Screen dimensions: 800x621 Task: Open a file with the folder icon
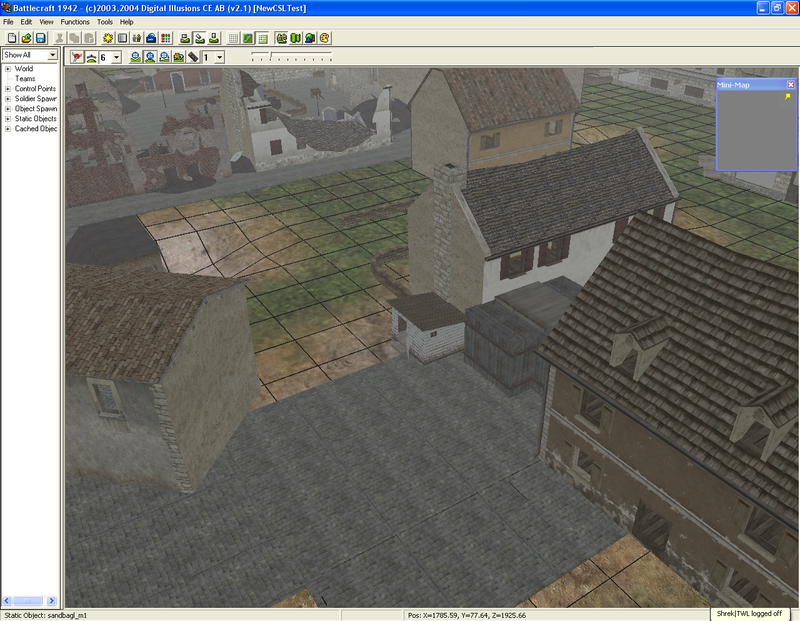pos(27,38)
